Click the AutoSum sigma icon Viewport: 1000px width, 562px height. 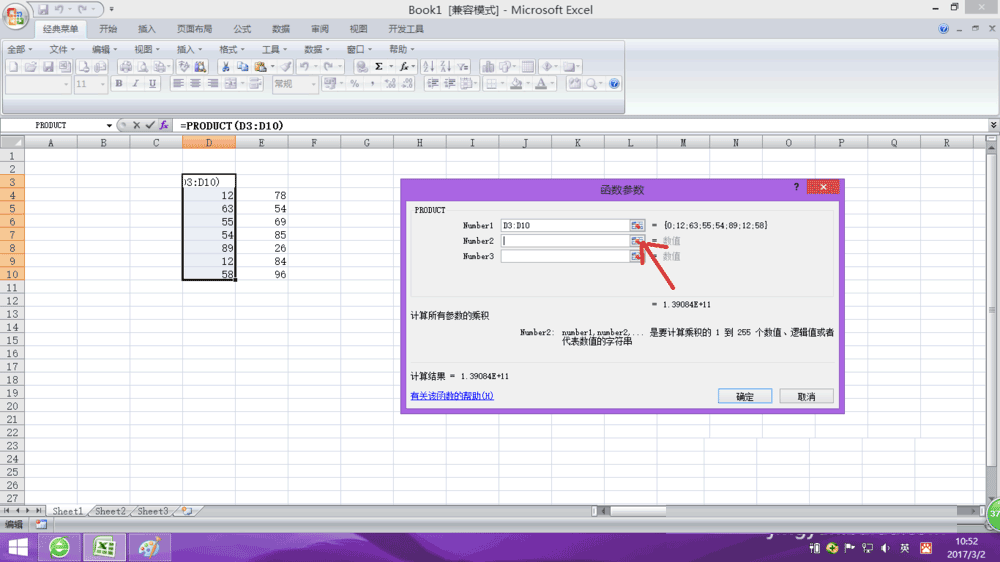click(x=379, y=66)
